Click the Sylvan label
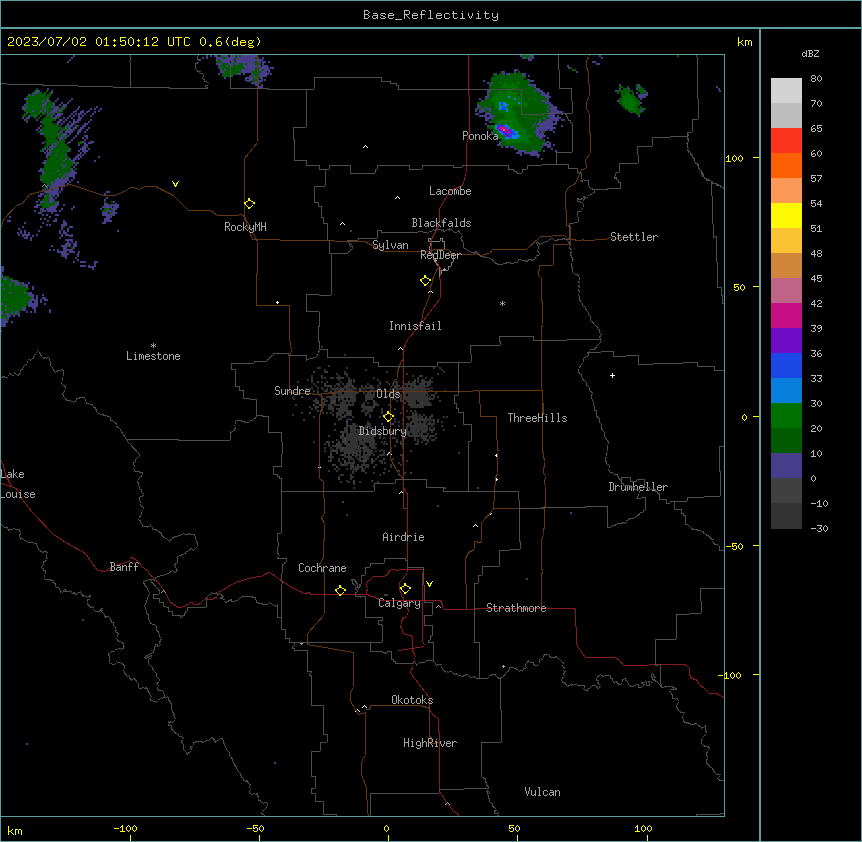This screenshot has width=862, height=842. 390,245
